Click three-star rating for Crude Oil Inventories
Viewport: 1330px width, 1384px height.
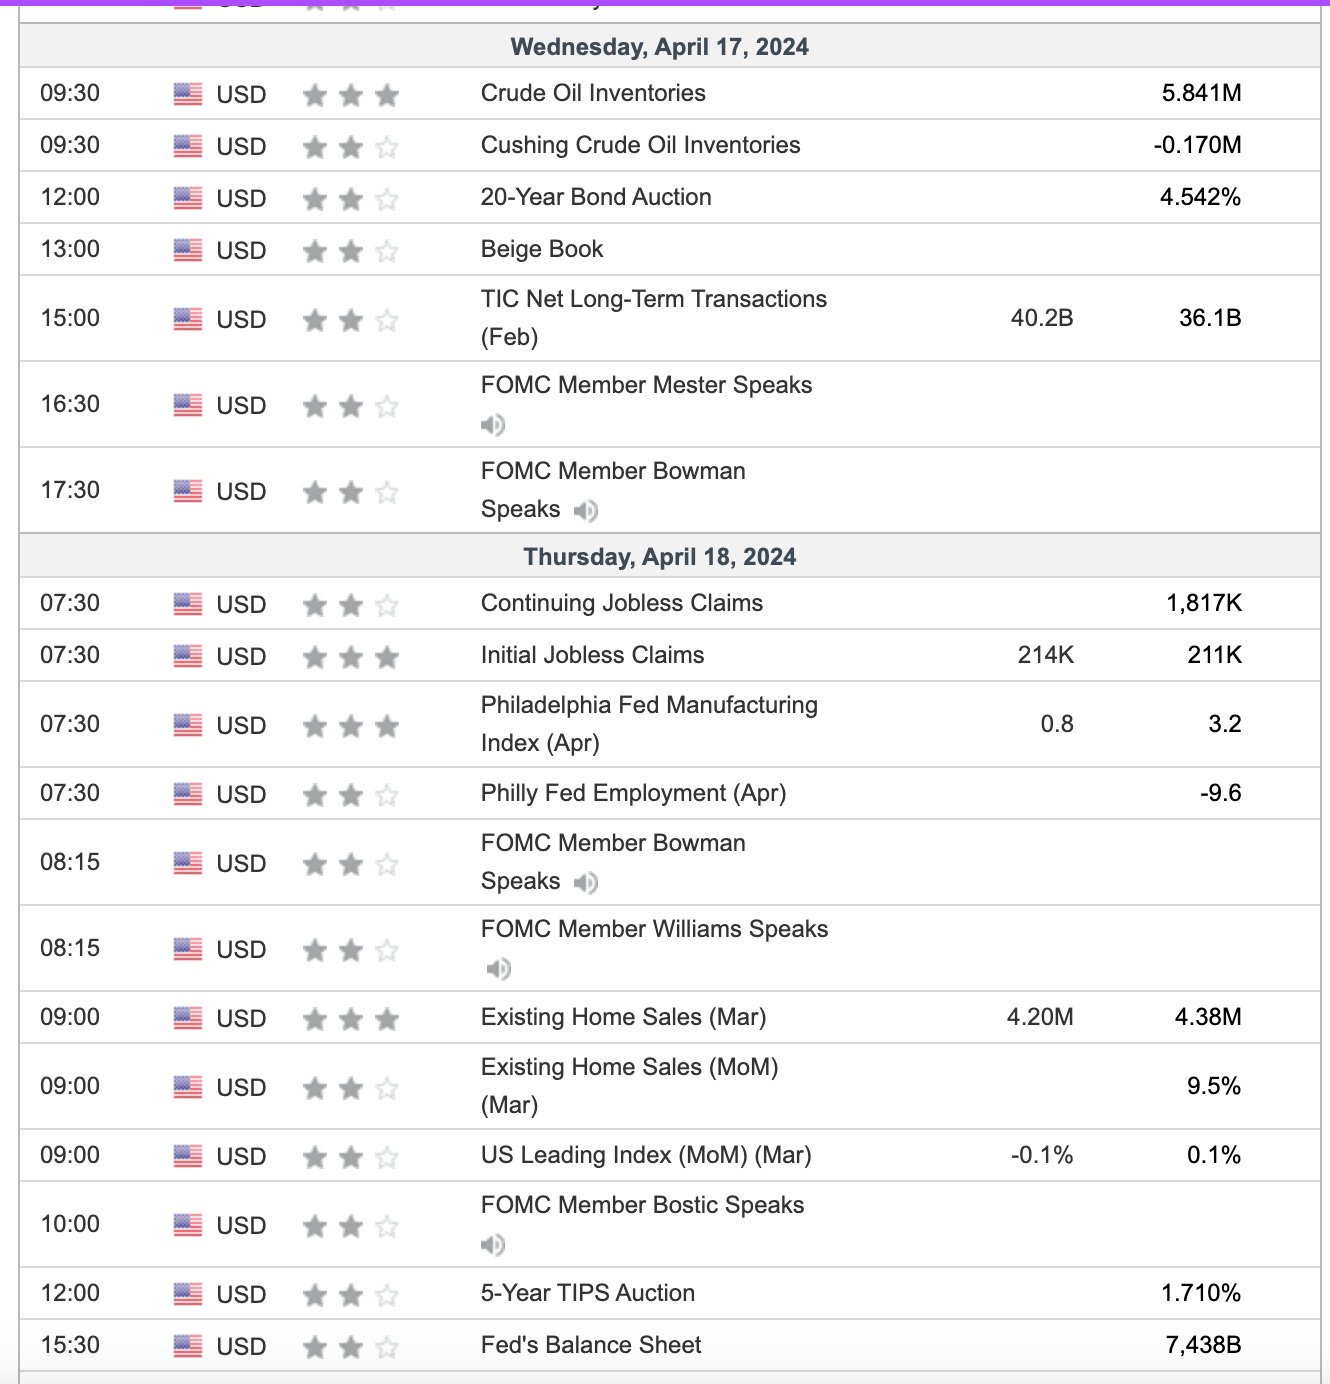coord(351,95)
